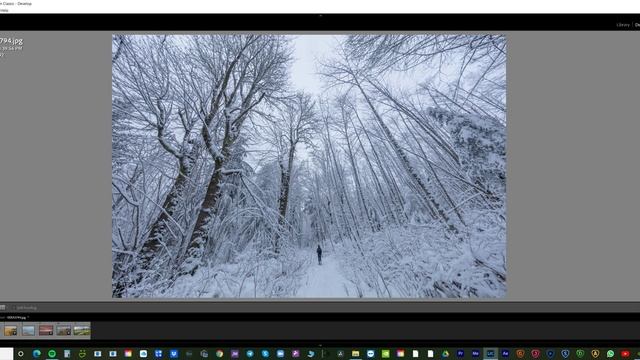Open Spotify from the taskbar

tap(52, 354)
